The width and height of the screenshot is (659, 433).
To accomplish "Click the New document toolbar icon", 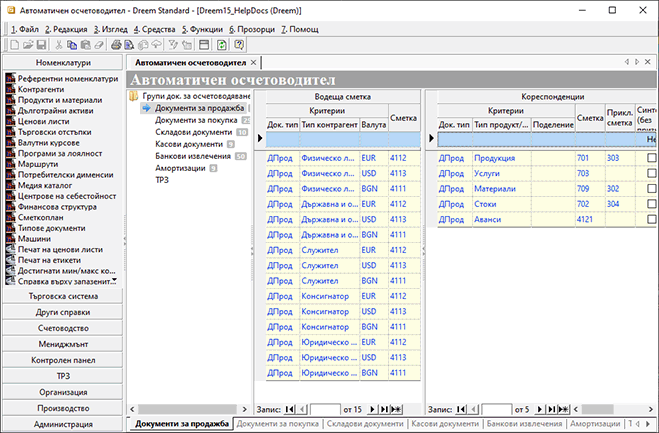I will 15,45.
